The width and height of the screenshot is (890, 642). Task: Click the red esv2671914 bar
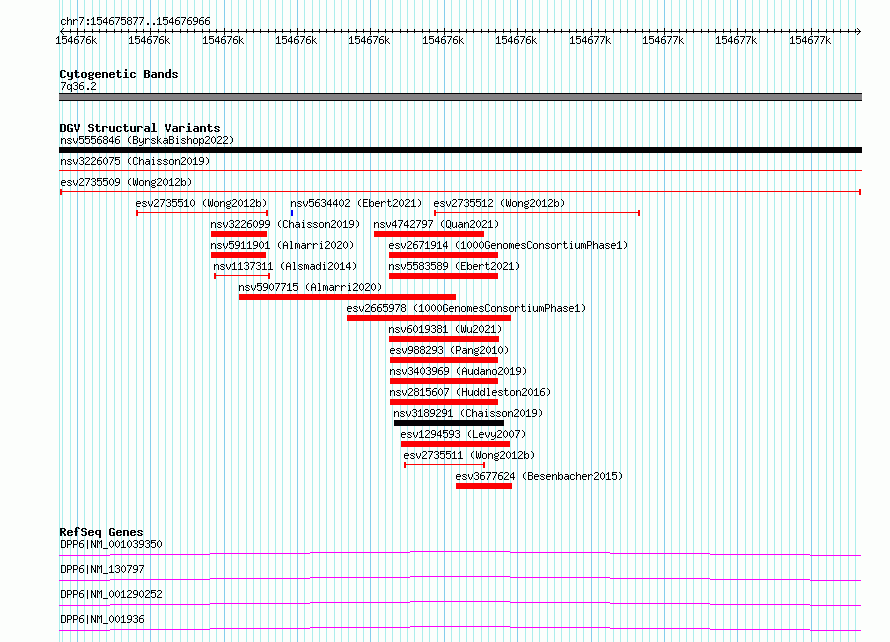point(443,255)
